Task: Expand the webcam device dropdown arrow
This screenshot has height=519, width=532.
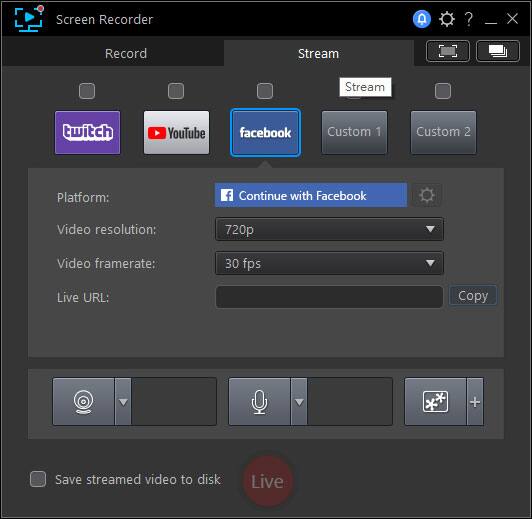Action: [123, 402]
